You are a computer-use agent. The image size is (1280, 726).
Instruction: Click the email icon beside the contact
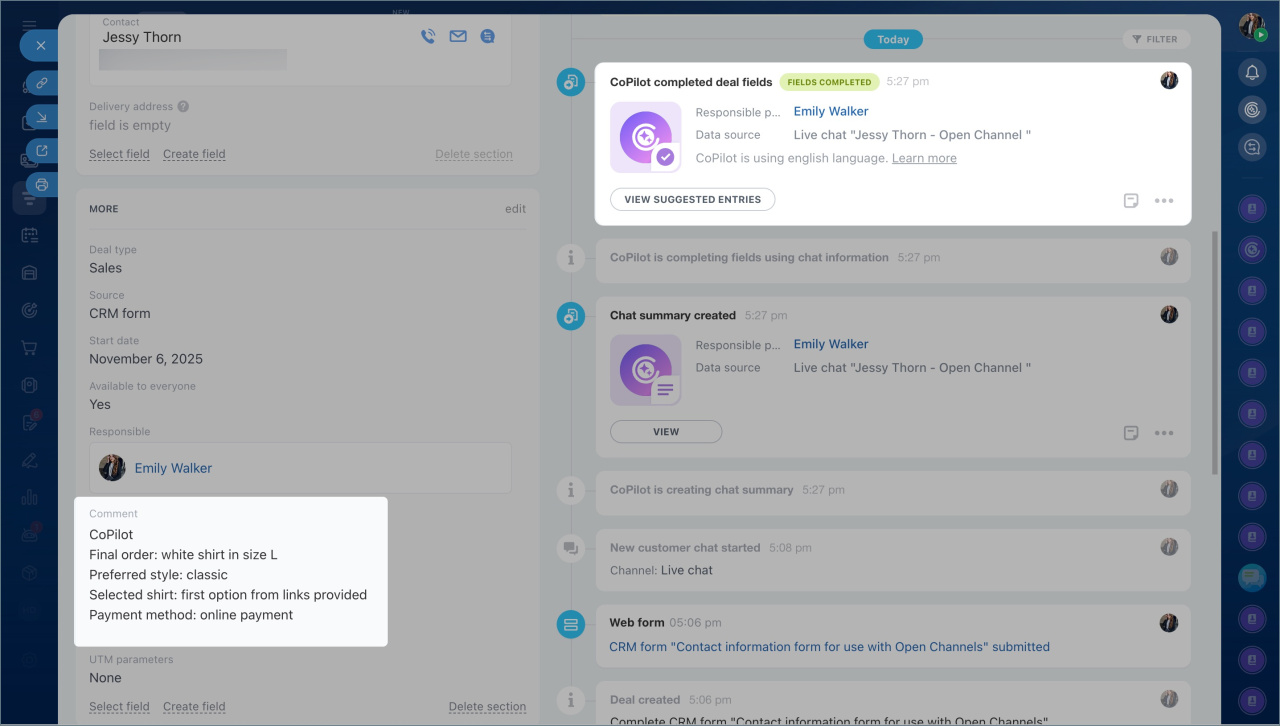pos(458,37)
